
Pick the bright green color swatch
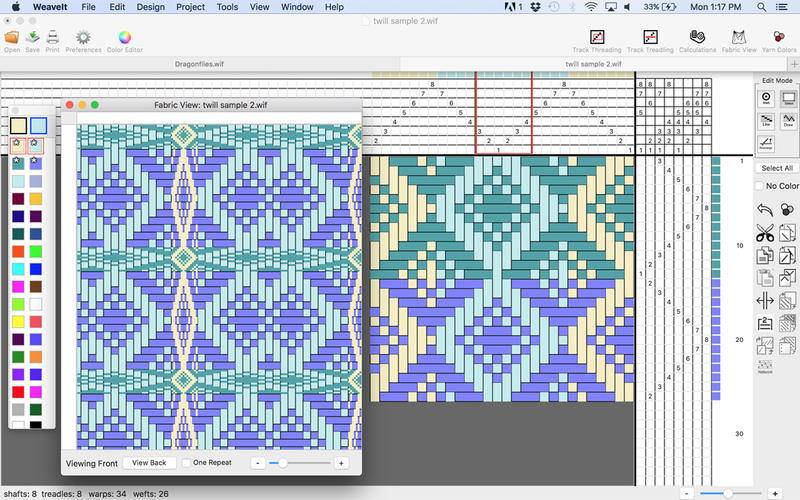(36, 251)
